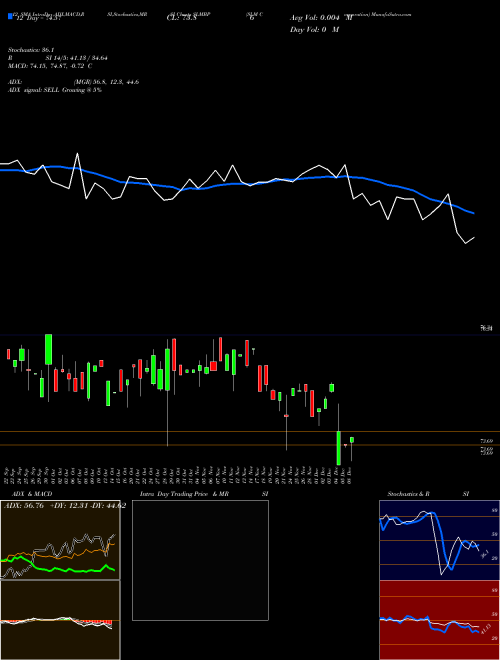Click the 73.69 price level label
This screenshot has width=500, height=660.
487,441
